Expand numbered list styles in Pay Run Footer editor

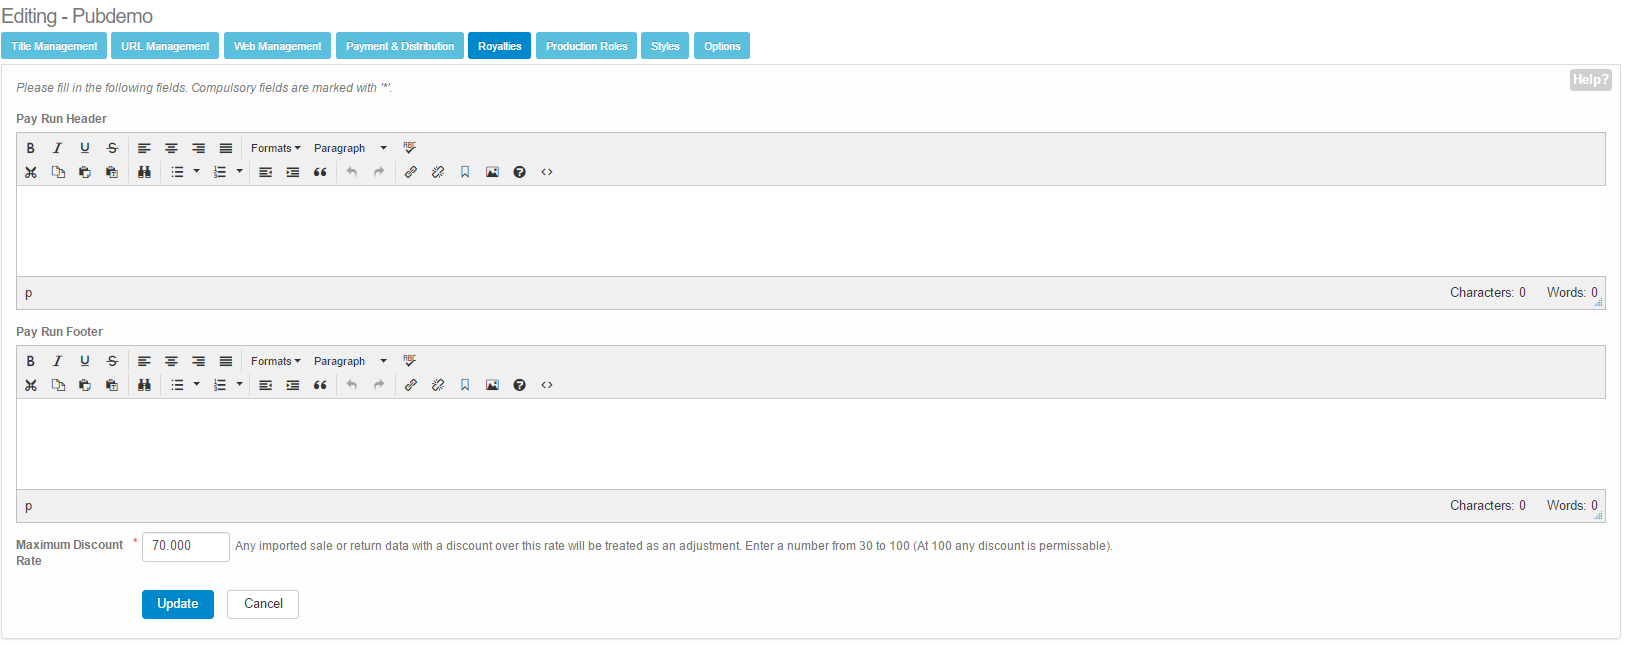[x=239, y=385]
